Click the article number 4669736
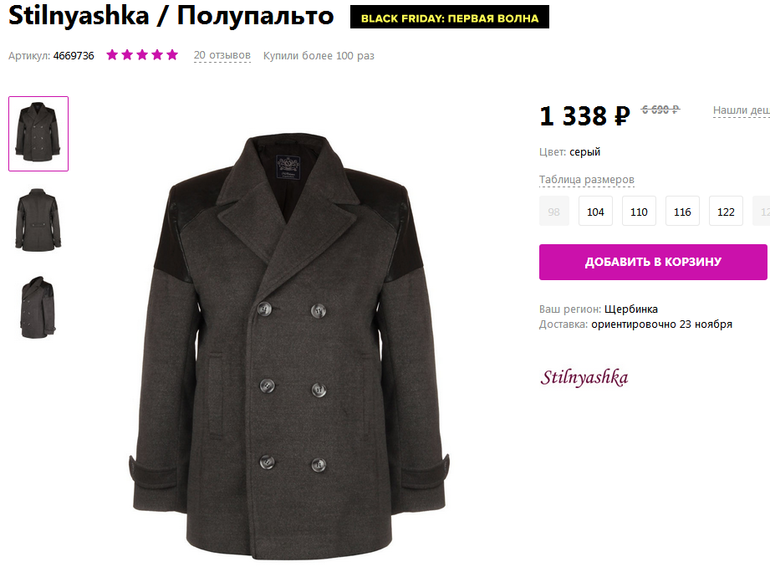The height and width of the screenshot is (567, 770). click(74, 55)
